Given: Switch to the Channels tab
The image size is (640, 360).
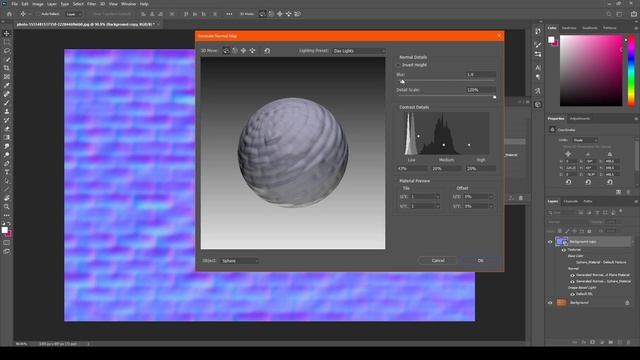Looking at the screenshot, I should click(571, 201).
